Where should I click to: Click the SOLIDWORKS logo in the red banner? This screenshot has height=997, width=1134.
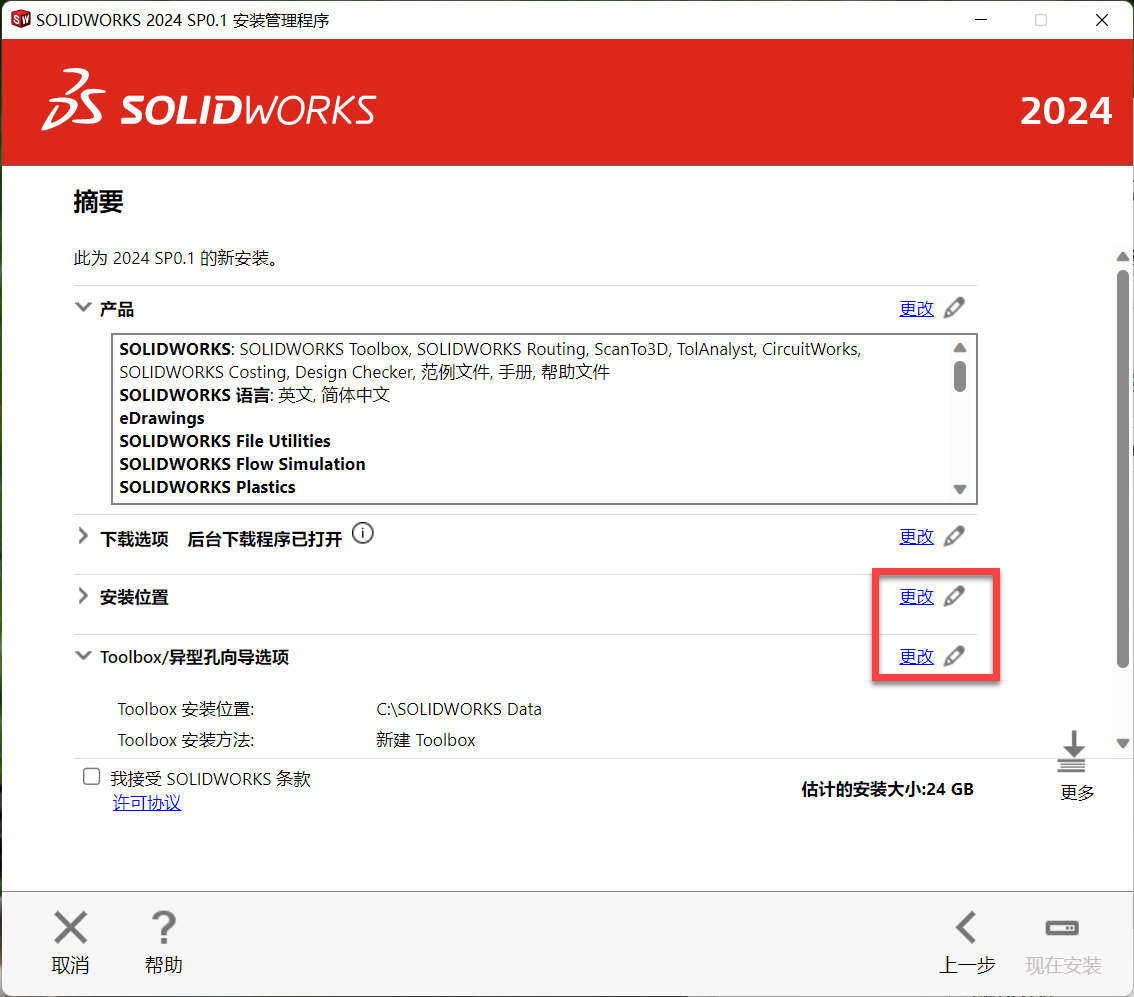[209, 102]
